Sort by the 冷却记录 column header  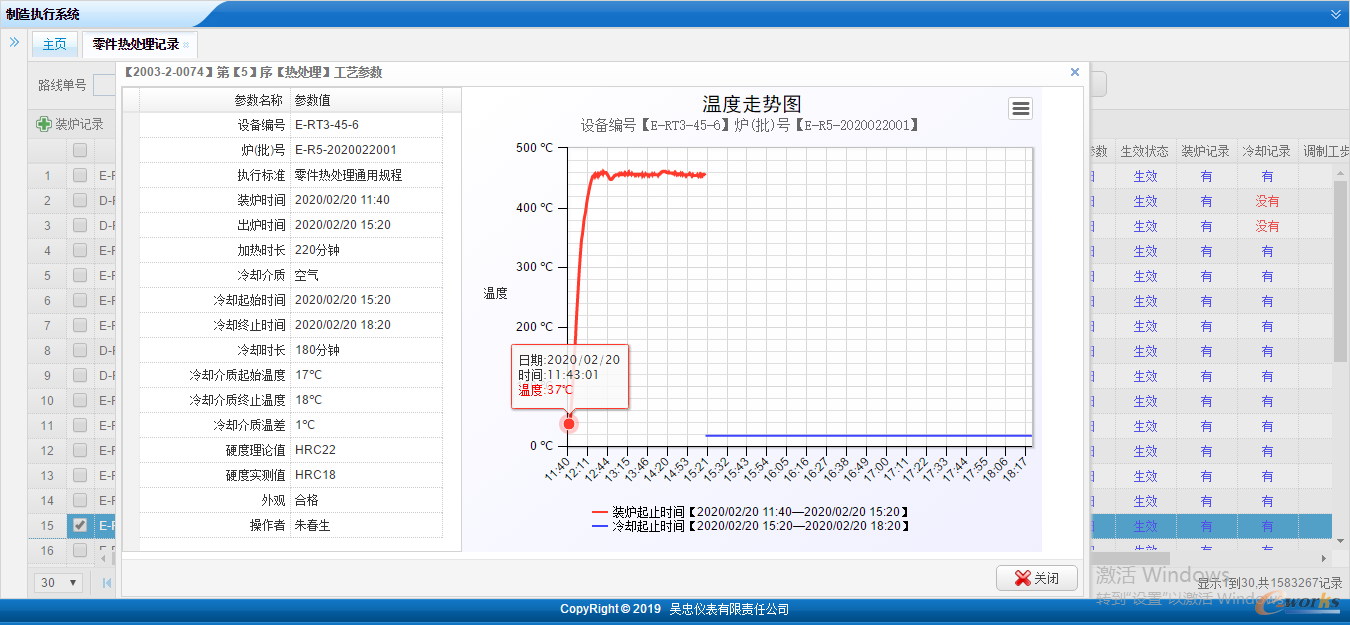pyautogui.click(x=1267, y=151)
